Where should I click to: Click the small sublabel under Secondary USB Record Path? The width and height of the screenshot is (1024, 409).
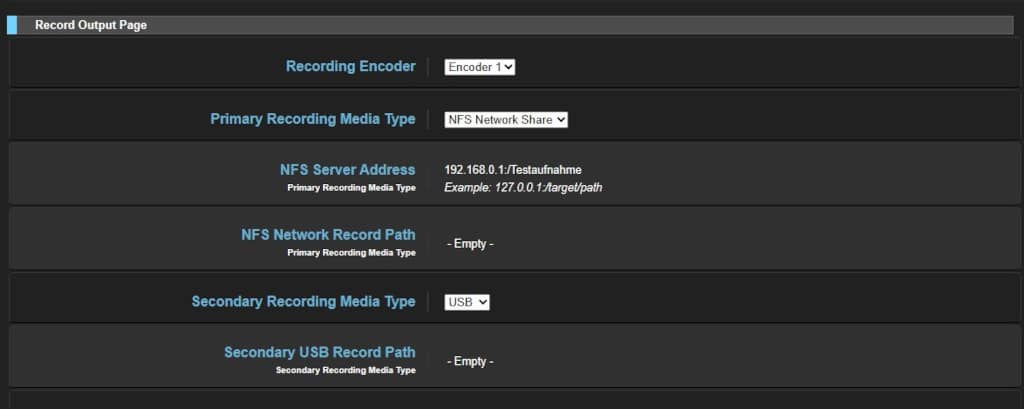click(x=345, y=370)
